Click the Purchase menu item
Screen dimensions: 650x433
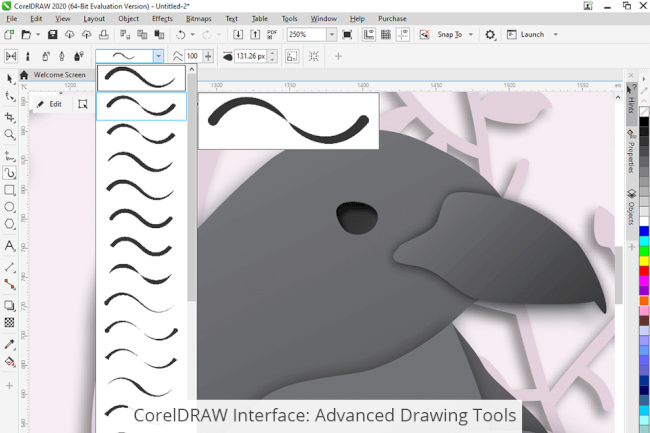(392, 19)
